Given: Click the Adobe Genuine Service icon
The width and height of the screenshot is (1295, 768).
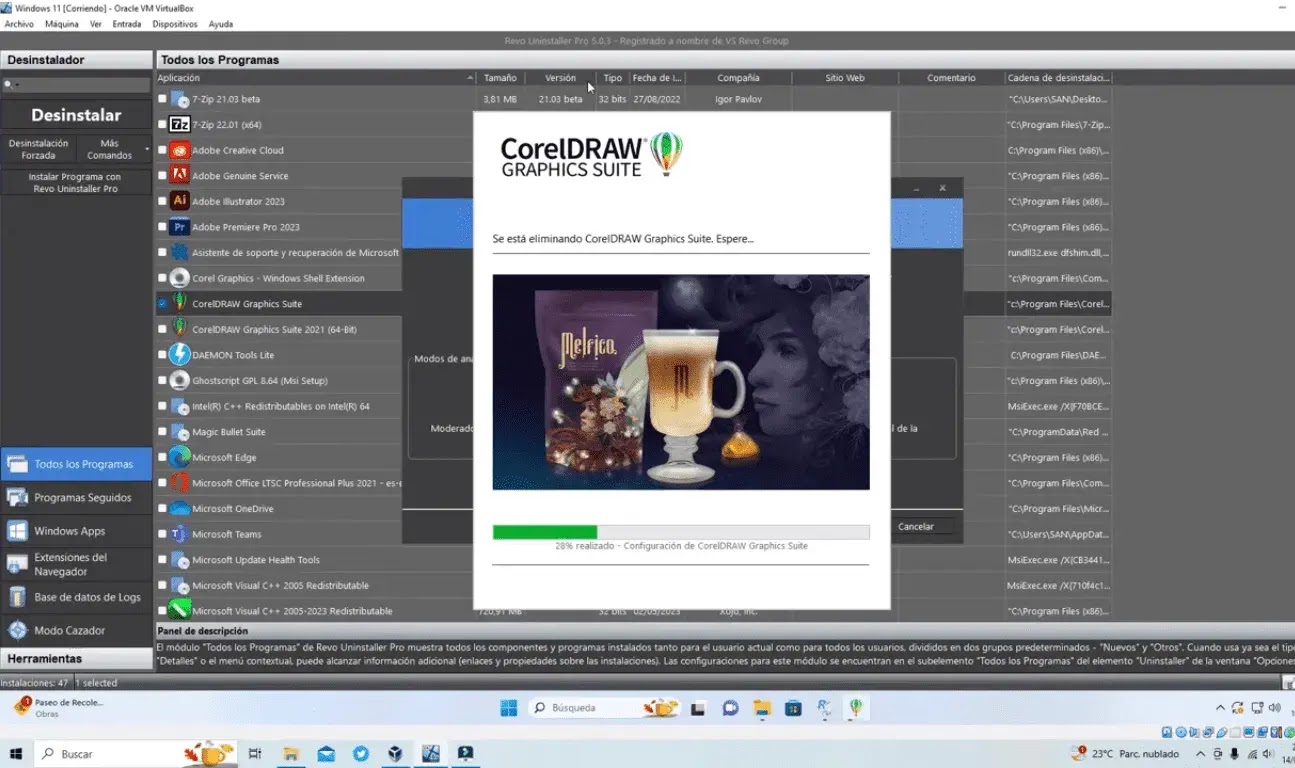Looking at the screenshot, I should pos(180,176).
